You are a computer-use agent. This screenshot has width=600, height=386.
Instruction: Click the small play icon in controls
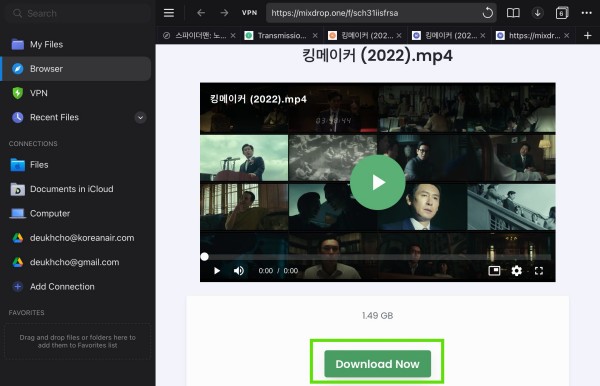click(x=217, y=271)
